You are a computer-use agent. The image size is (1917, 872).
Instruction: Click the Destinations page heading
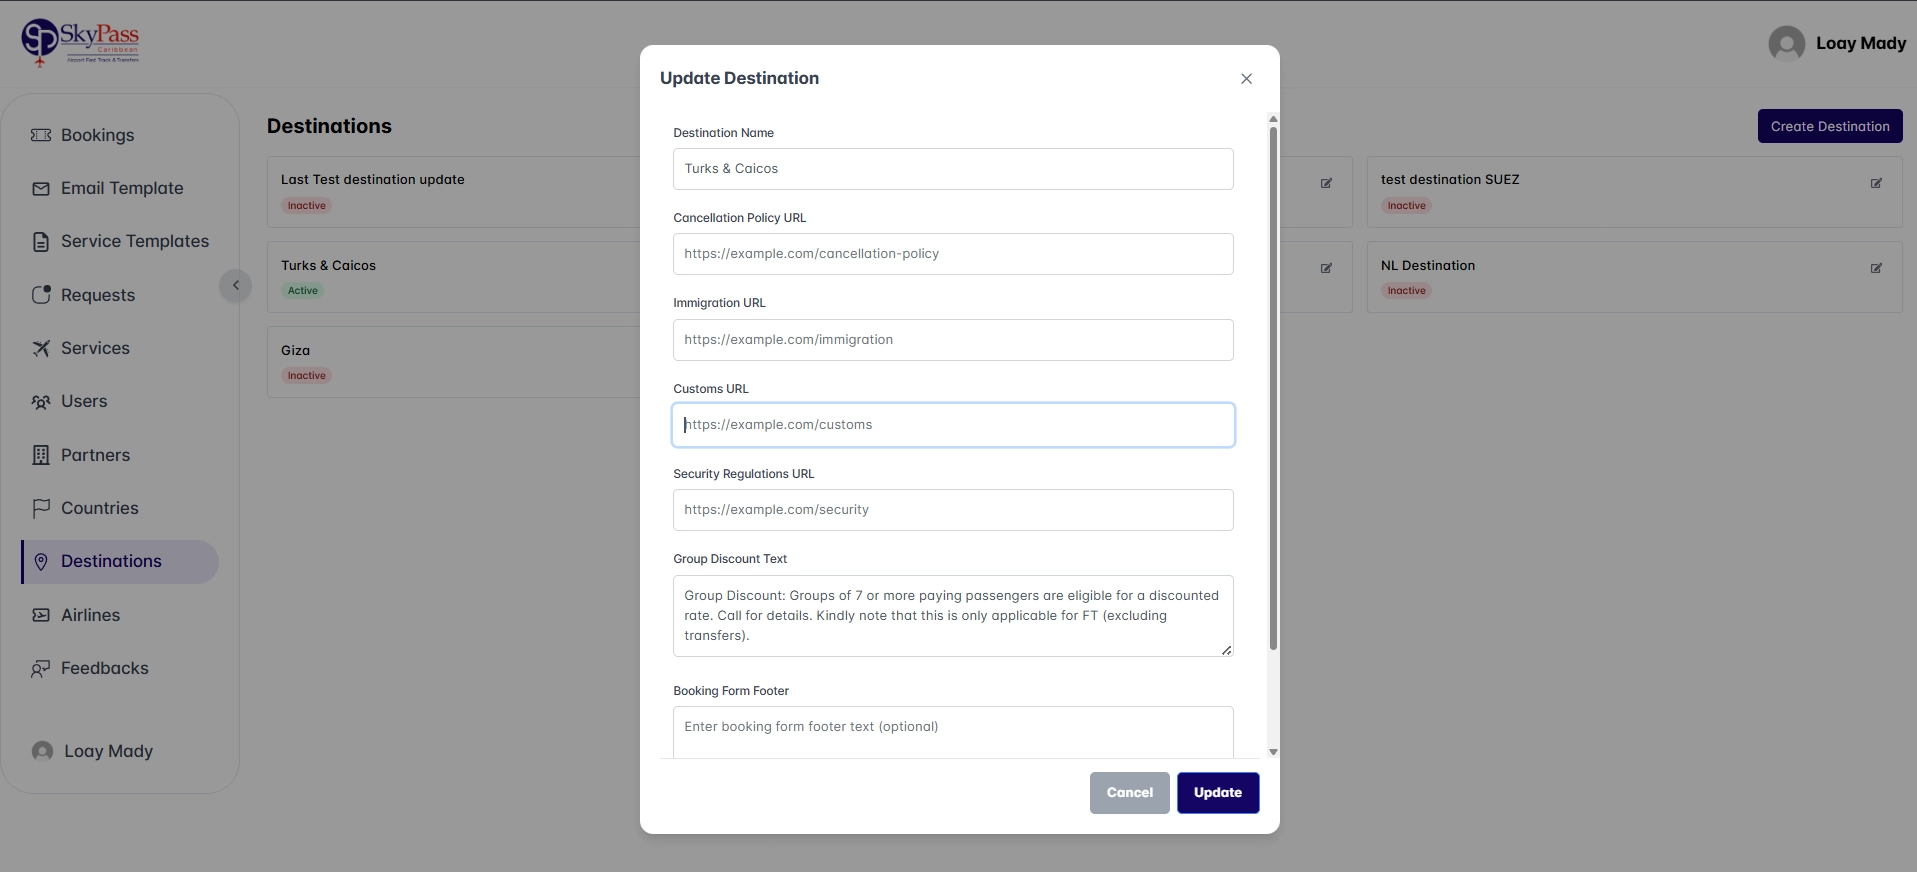(329, 126)
